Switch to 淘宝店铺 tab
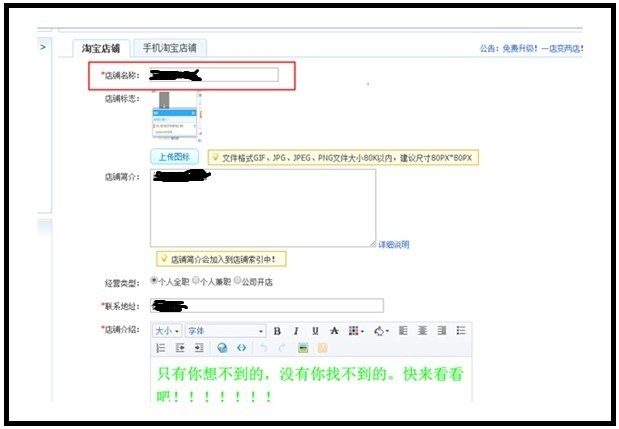Screen dimensions: 619x429 [x=101, y=49]
